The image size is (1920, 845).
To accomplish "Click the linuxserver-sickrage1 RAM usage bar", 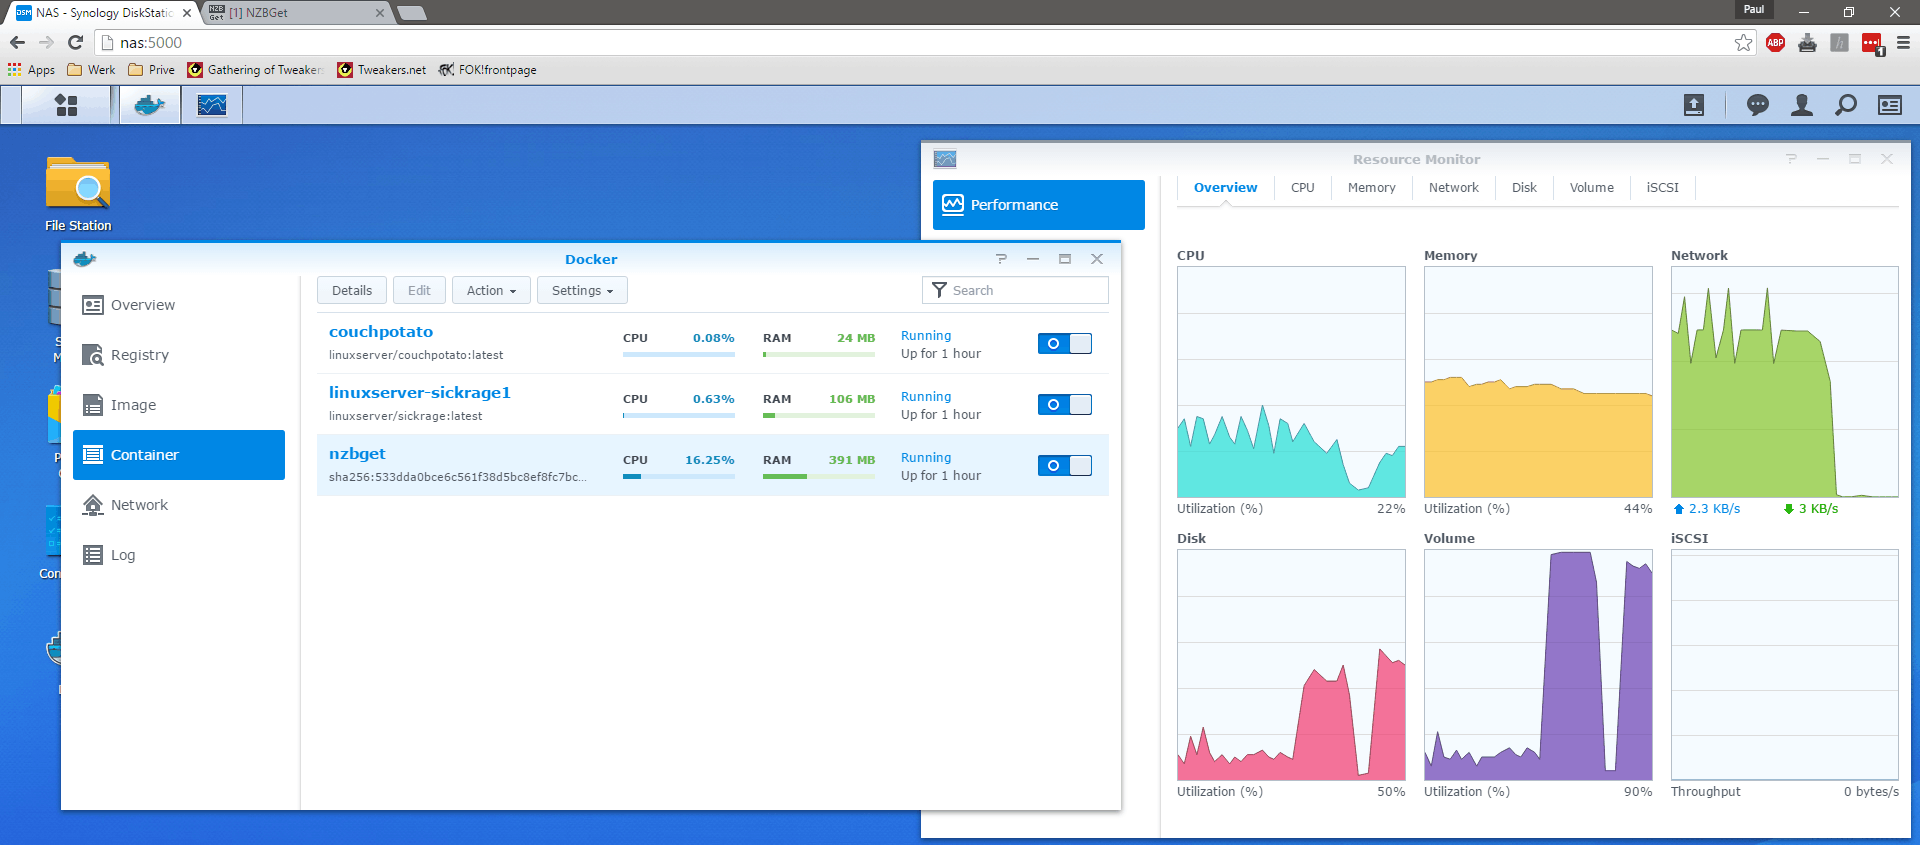I will pyautogui.click(x=819, y=415).
